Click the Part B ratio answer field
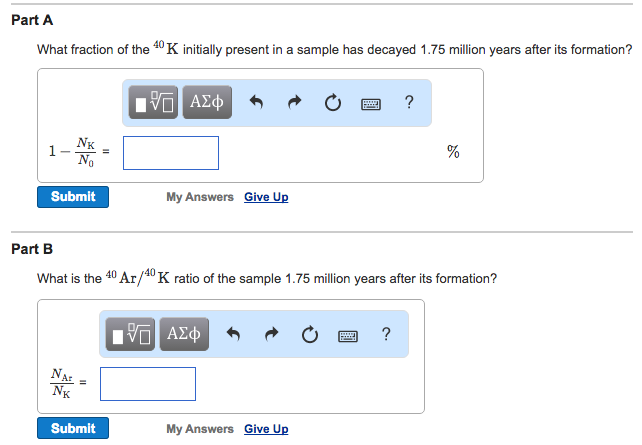Image resolution: width=642 pixels, height=445 pixels. click(x=148, y=384)
